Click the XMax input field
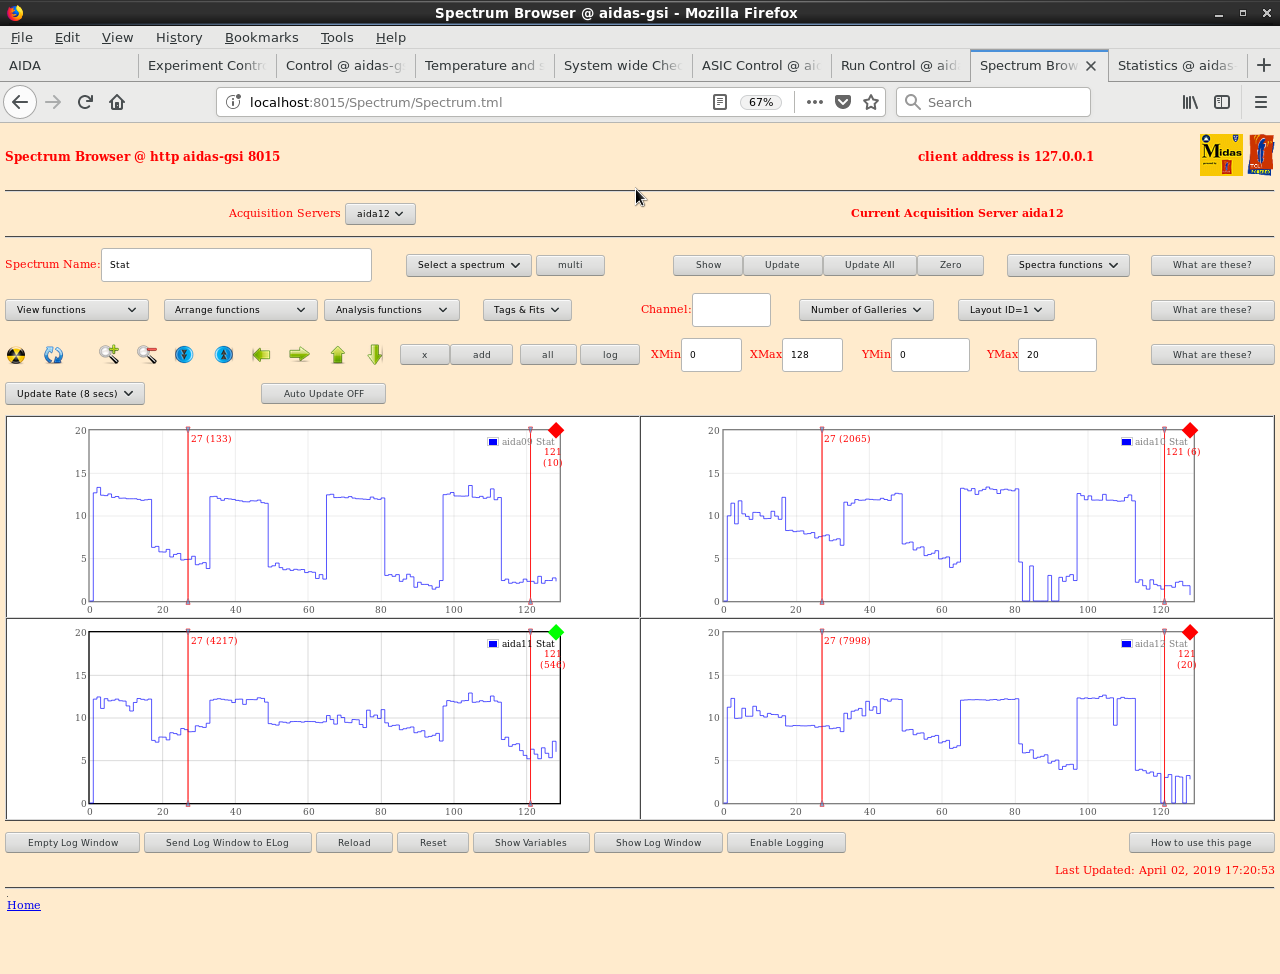This screenshot has height=974, width=1280. pyautogui.click(x=812, y=355)
